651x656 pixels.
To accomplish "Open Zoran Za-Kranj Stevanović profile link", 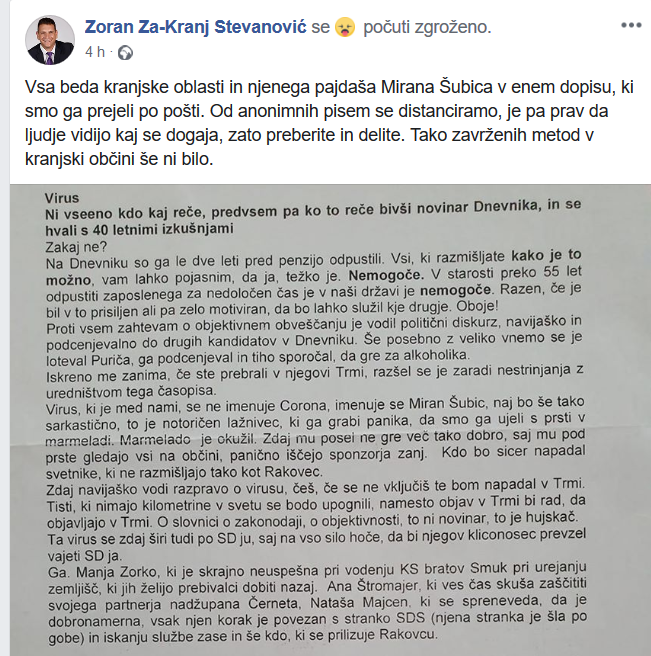I will (195, 27).
